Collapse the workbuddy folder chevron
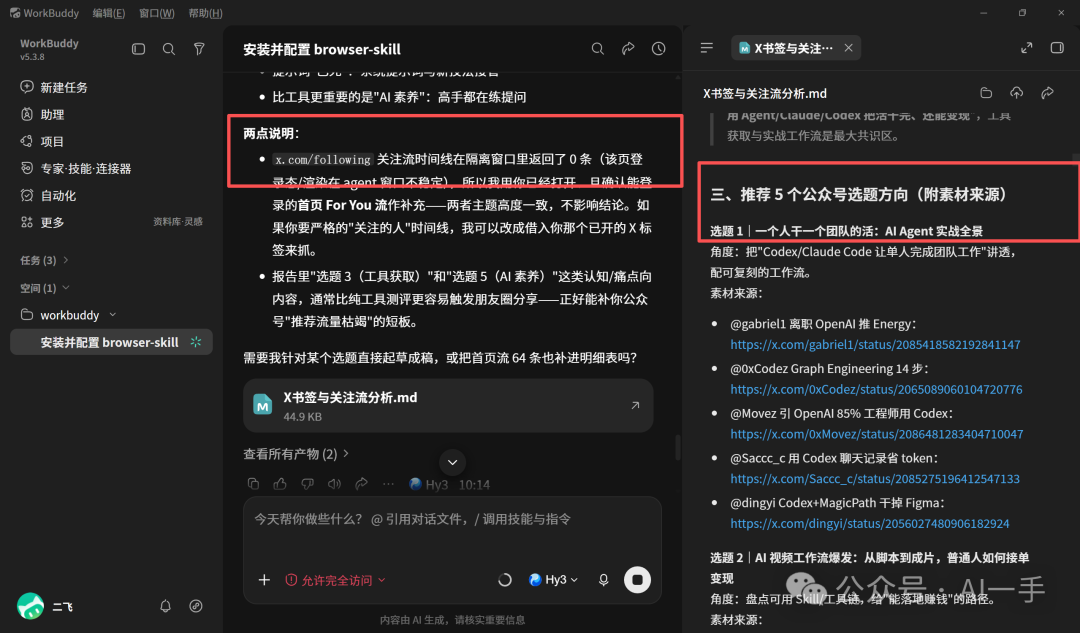The image size is (1080, 633). pos(112,315)
